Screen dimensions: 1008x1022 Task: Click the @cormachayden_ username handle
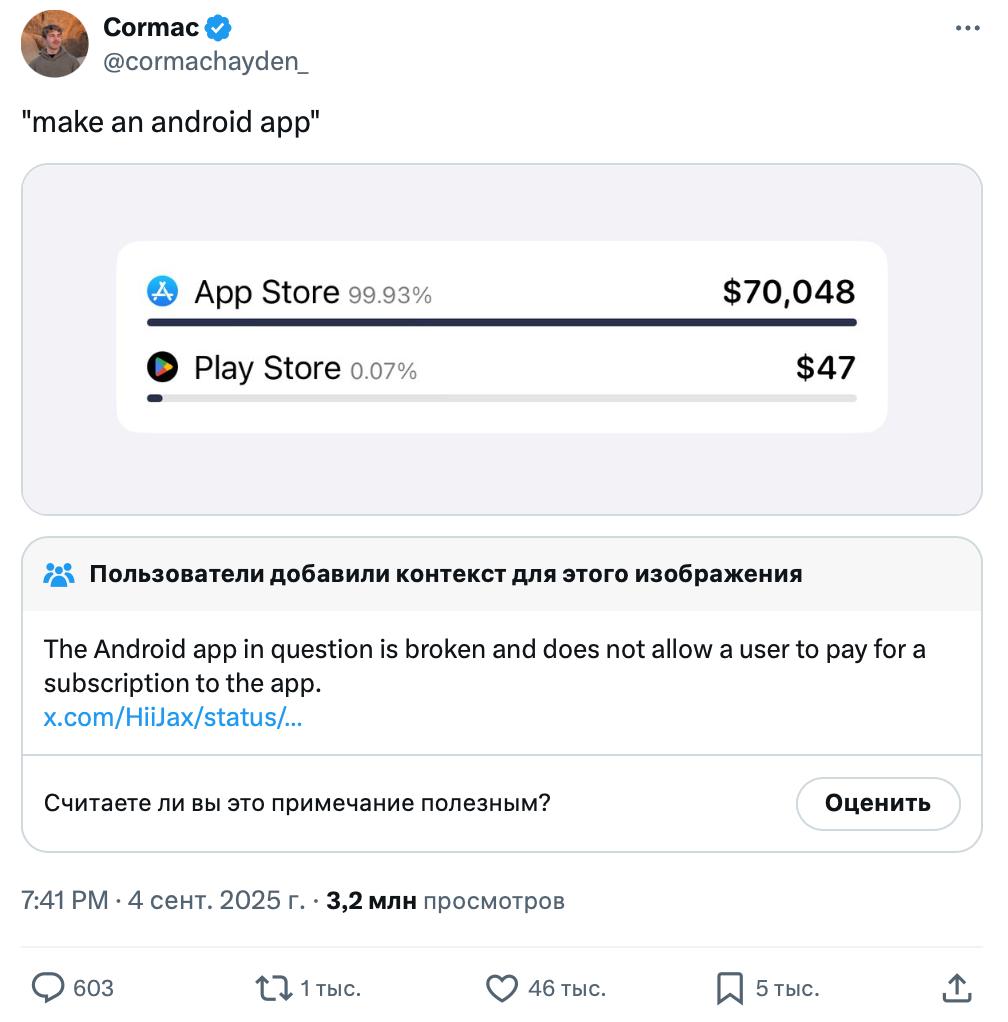tap(206, 61)
